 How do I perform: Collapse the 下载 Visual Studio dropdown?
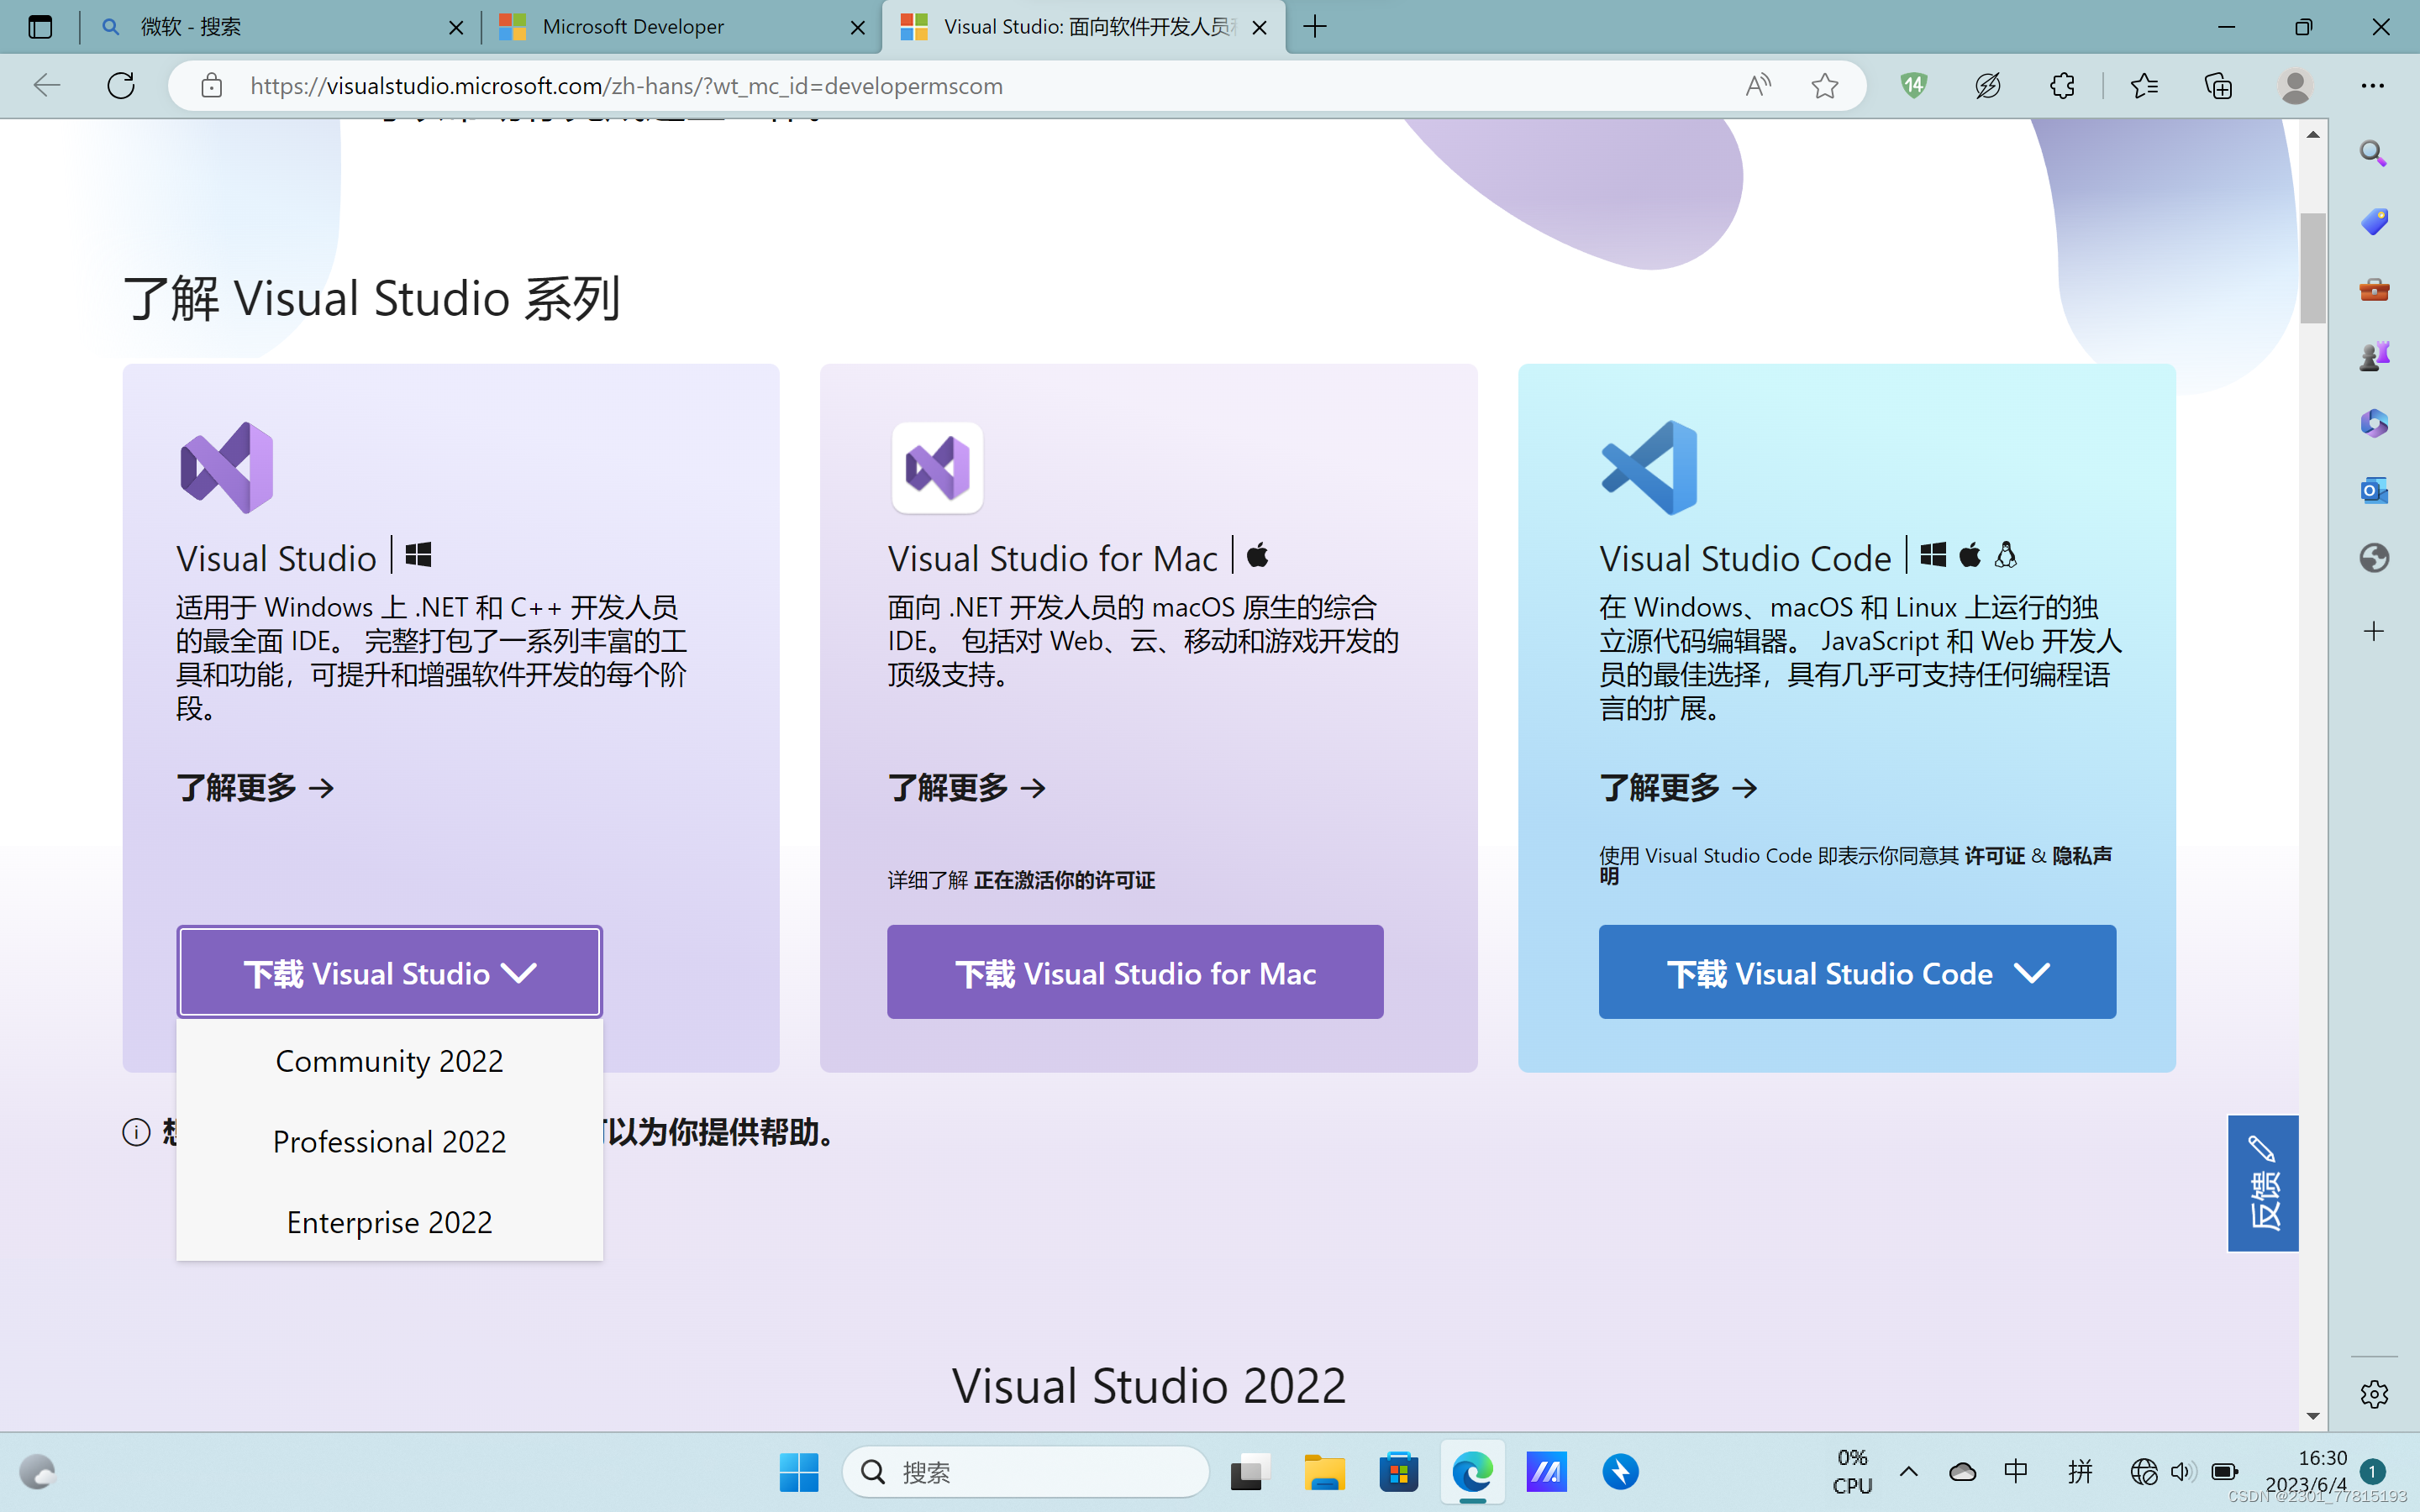(x=389, y=972)
